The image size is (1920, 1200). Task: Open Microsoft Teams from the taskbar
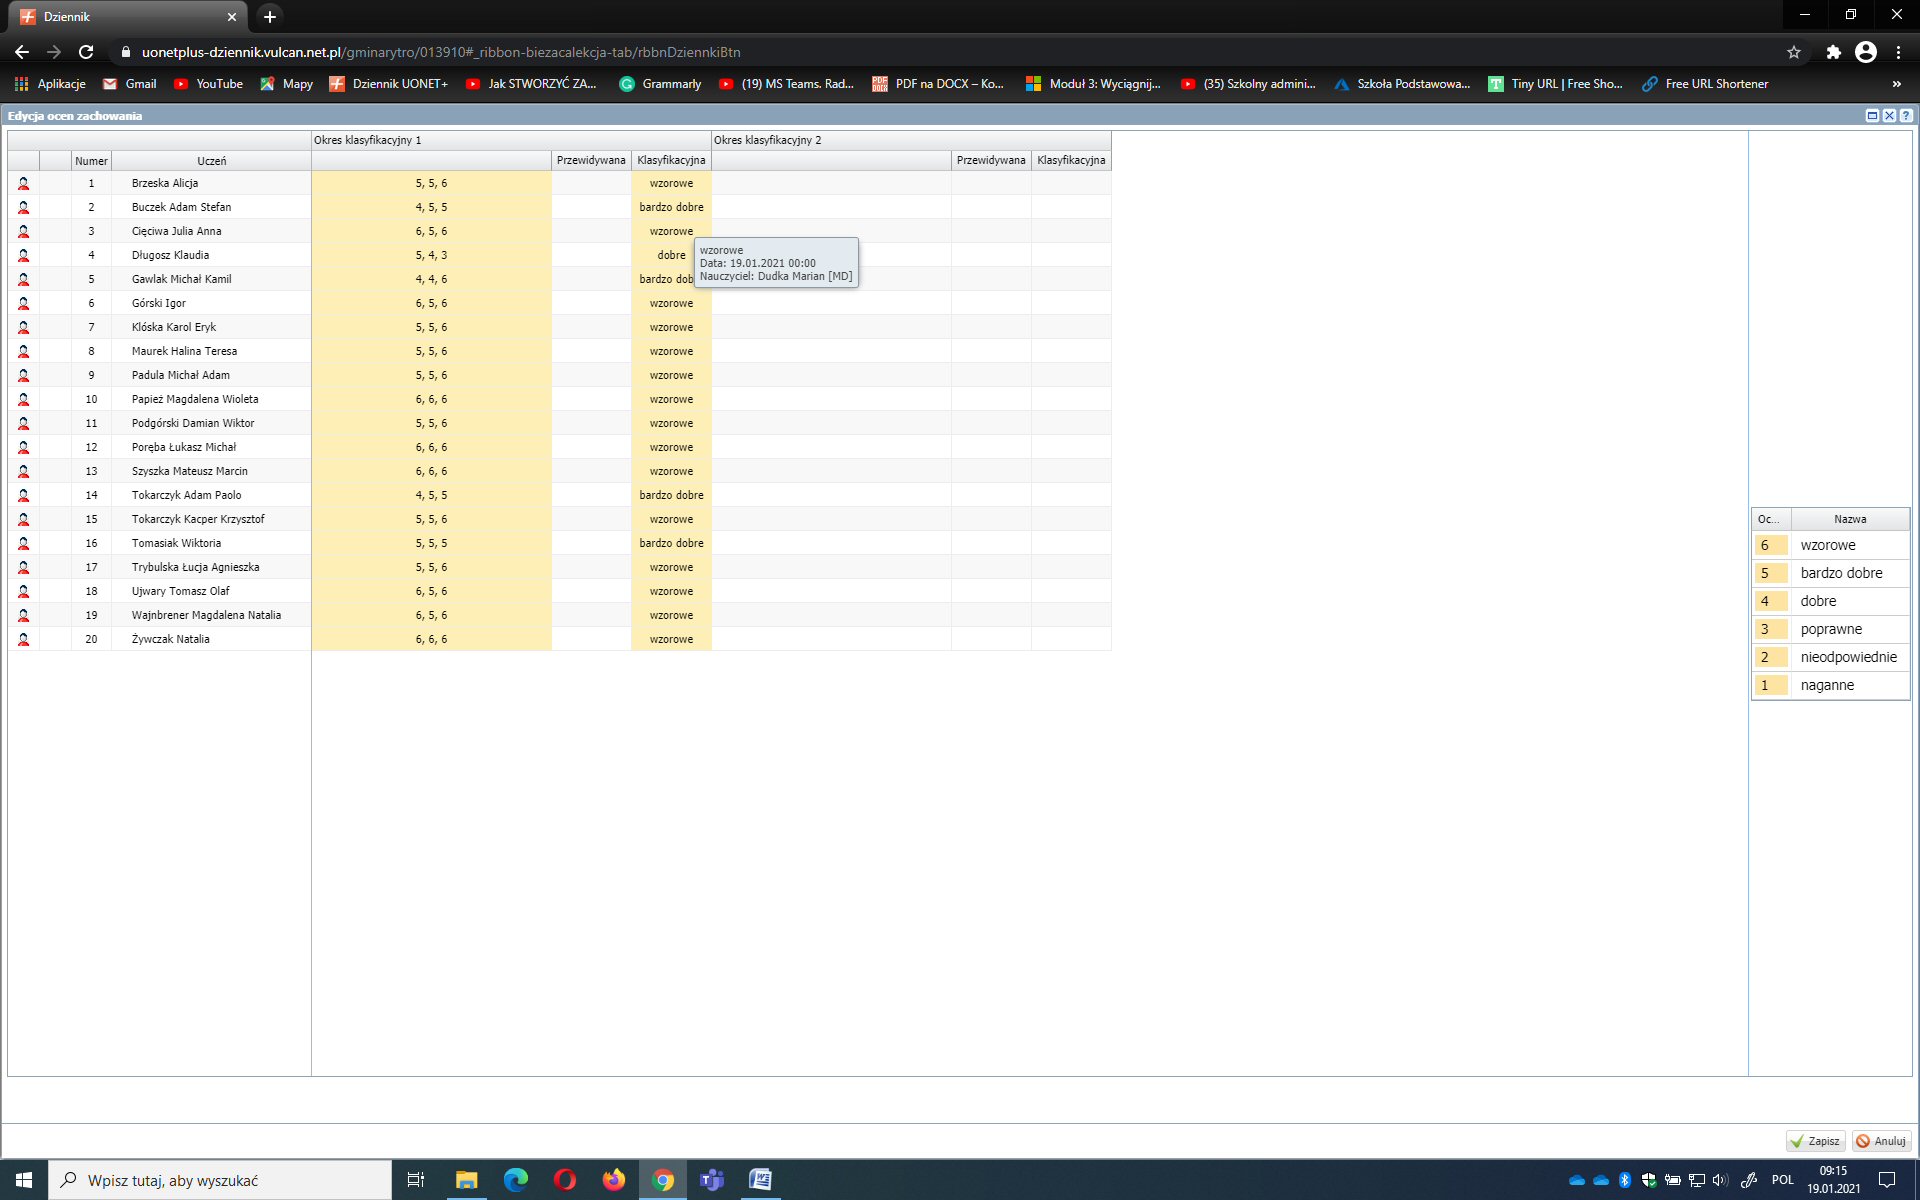coord(711,1180)
